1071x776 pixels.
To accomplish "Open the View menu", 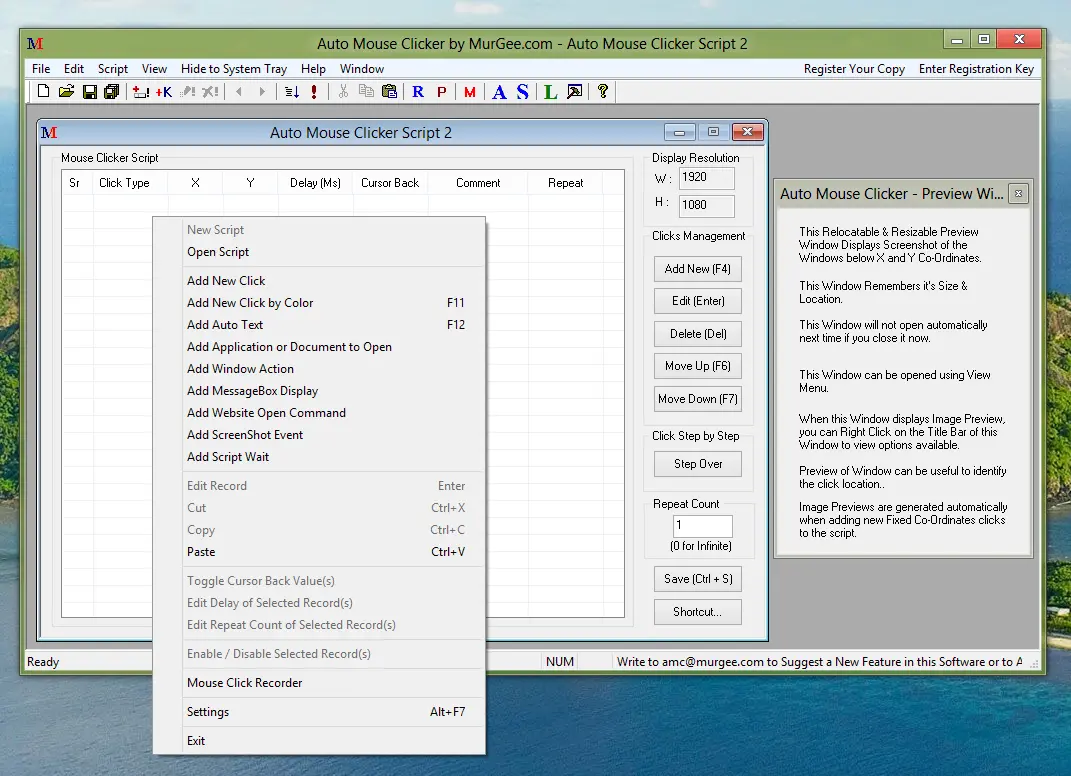I will click(x=154, y=69).
